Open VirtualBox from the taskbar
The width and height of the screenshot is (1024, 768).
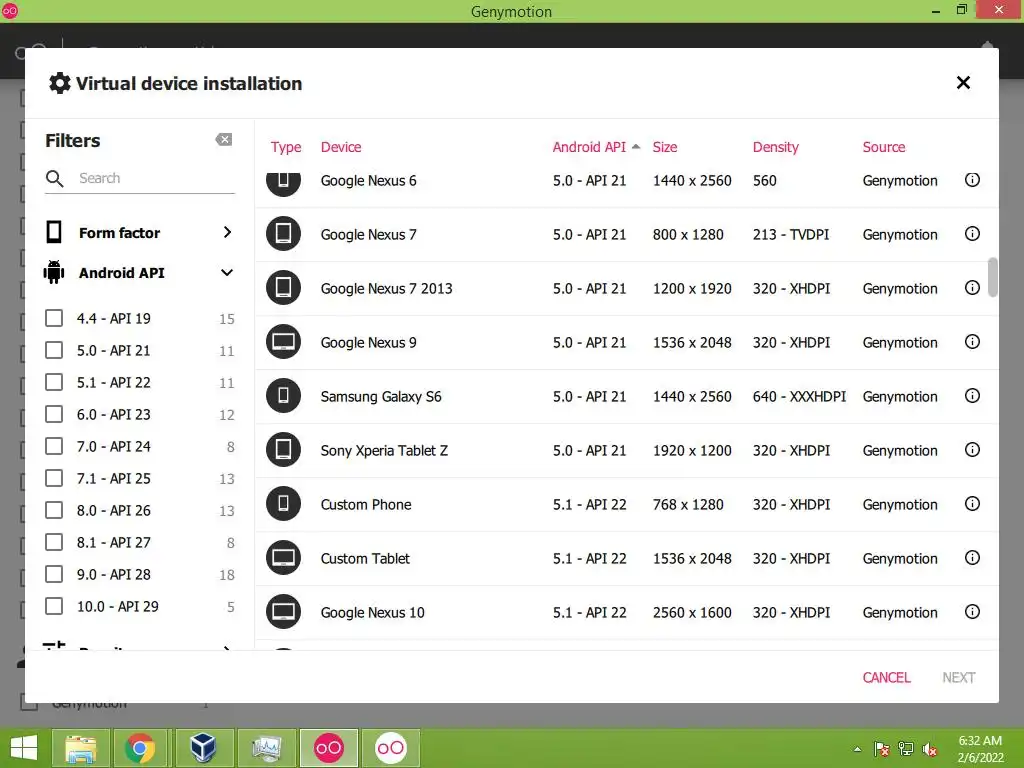coord(203,748)
